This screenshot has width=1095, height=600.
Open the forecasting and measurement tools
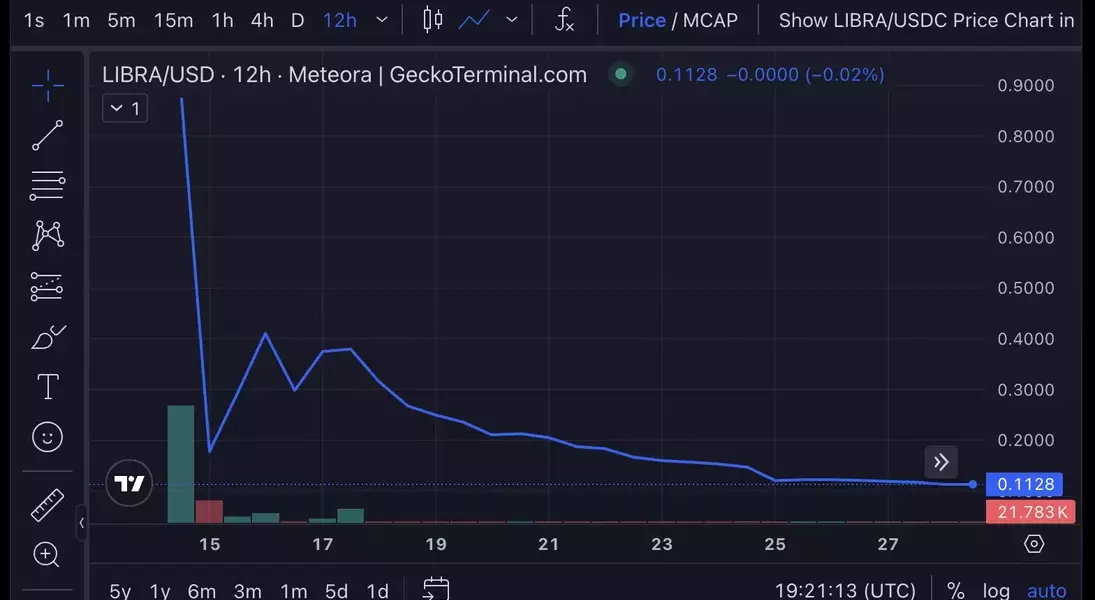47,286
